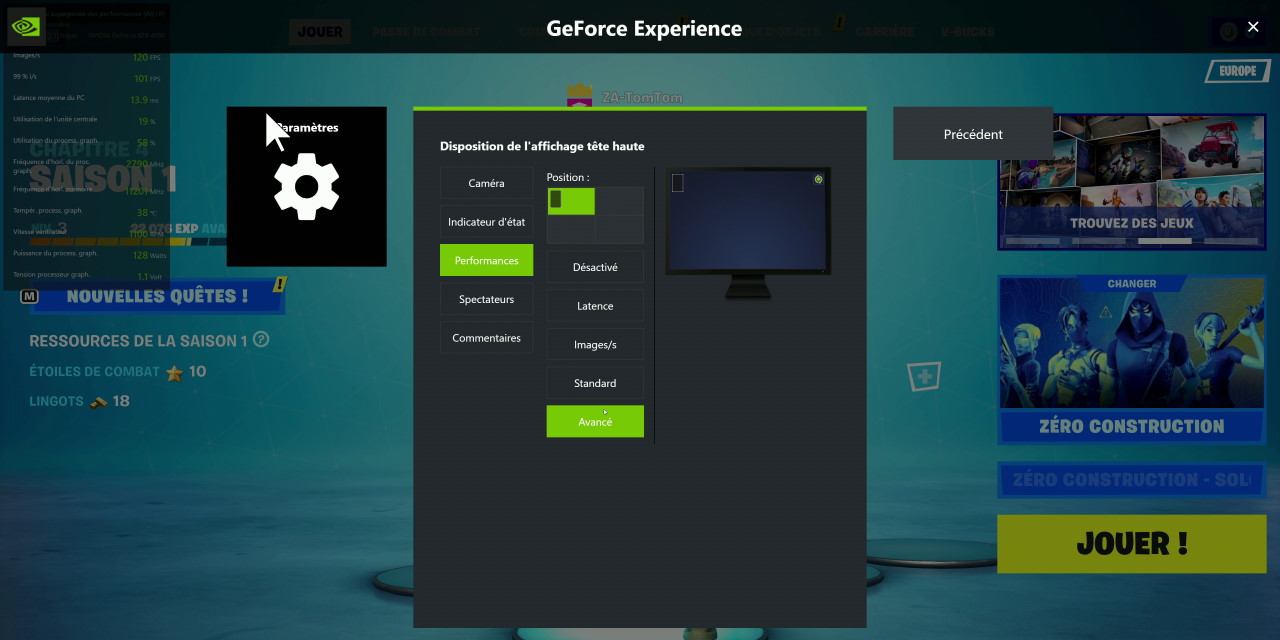Viewport: 1280px width, 640px height.
Task: Click the status indicator icon on monitor preview
Action: click(818, 180)
